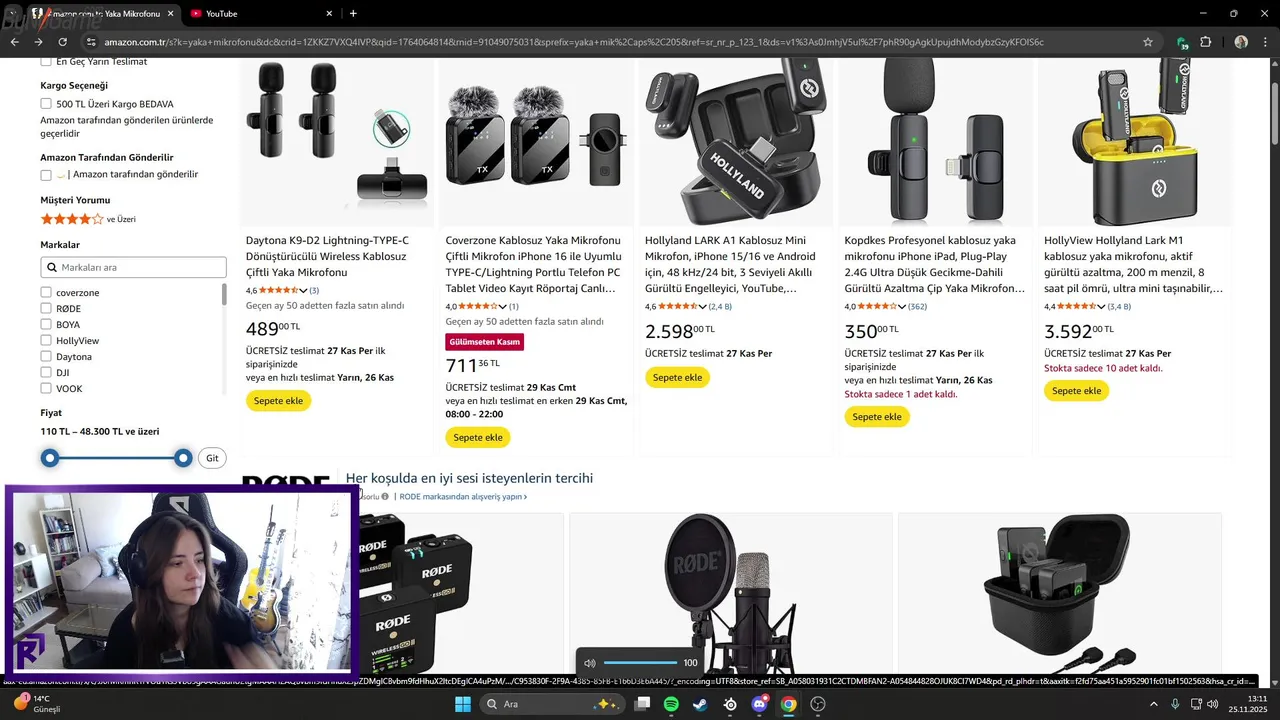1280x720 pixels.
Task: Open Kopdkes product image thumbnail
Action: coord(934,142)
